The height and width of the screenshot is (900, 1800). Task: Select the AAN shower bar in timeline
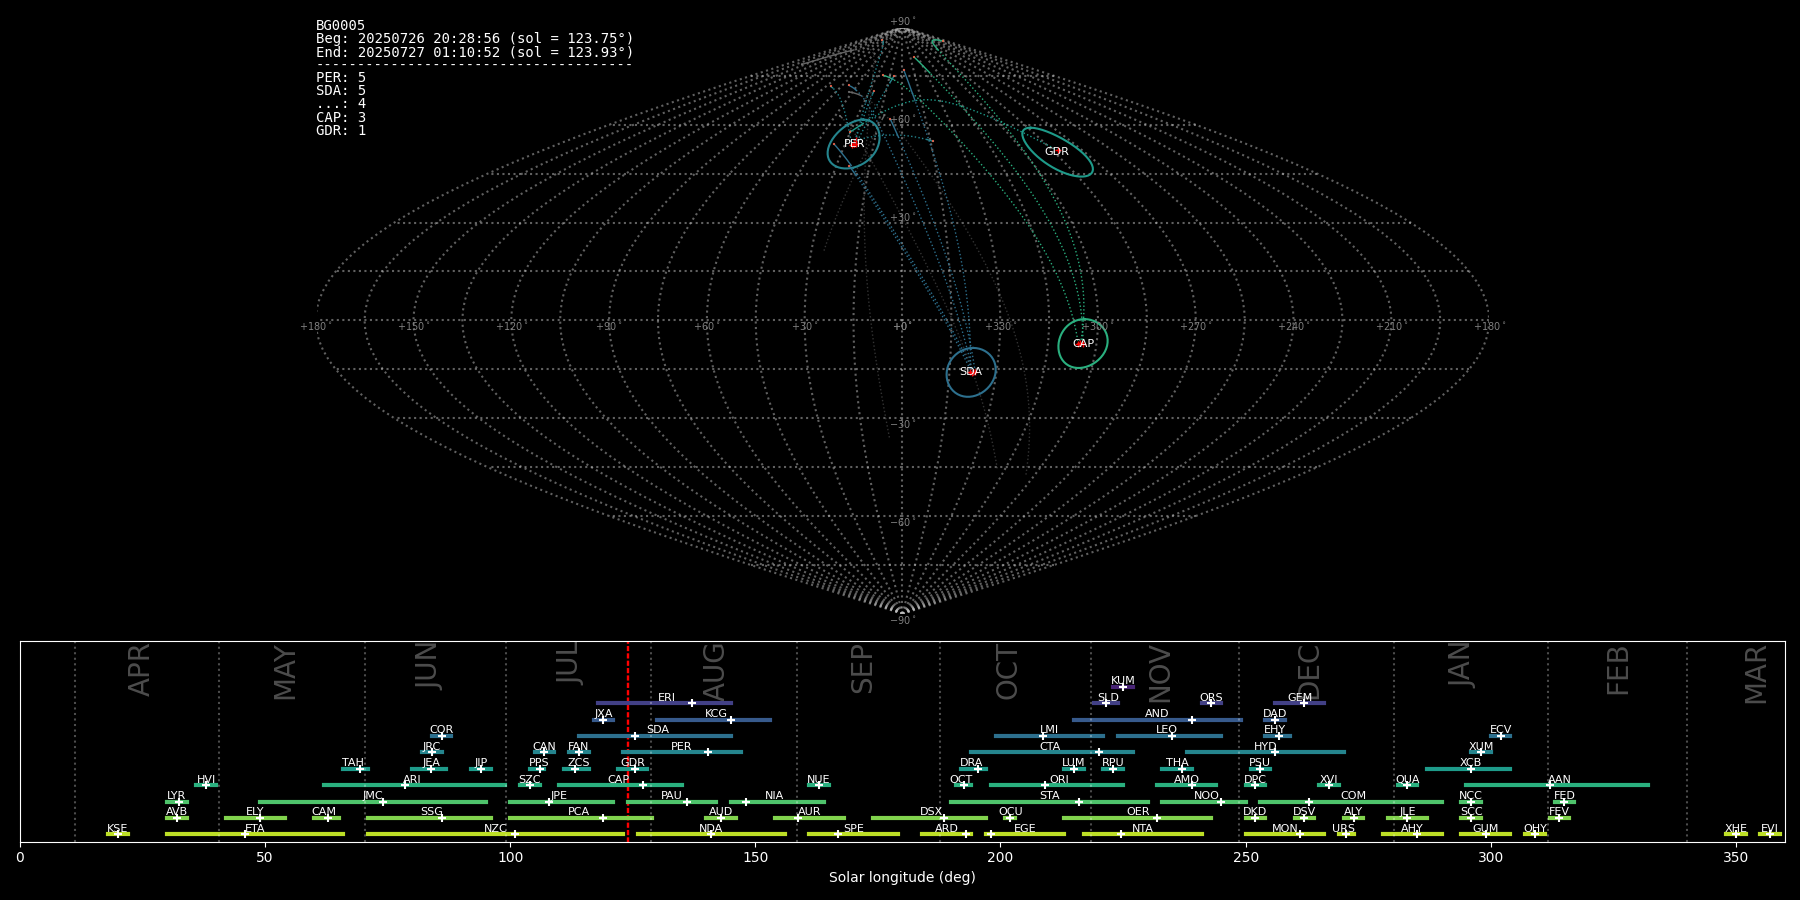(1557, 784)
